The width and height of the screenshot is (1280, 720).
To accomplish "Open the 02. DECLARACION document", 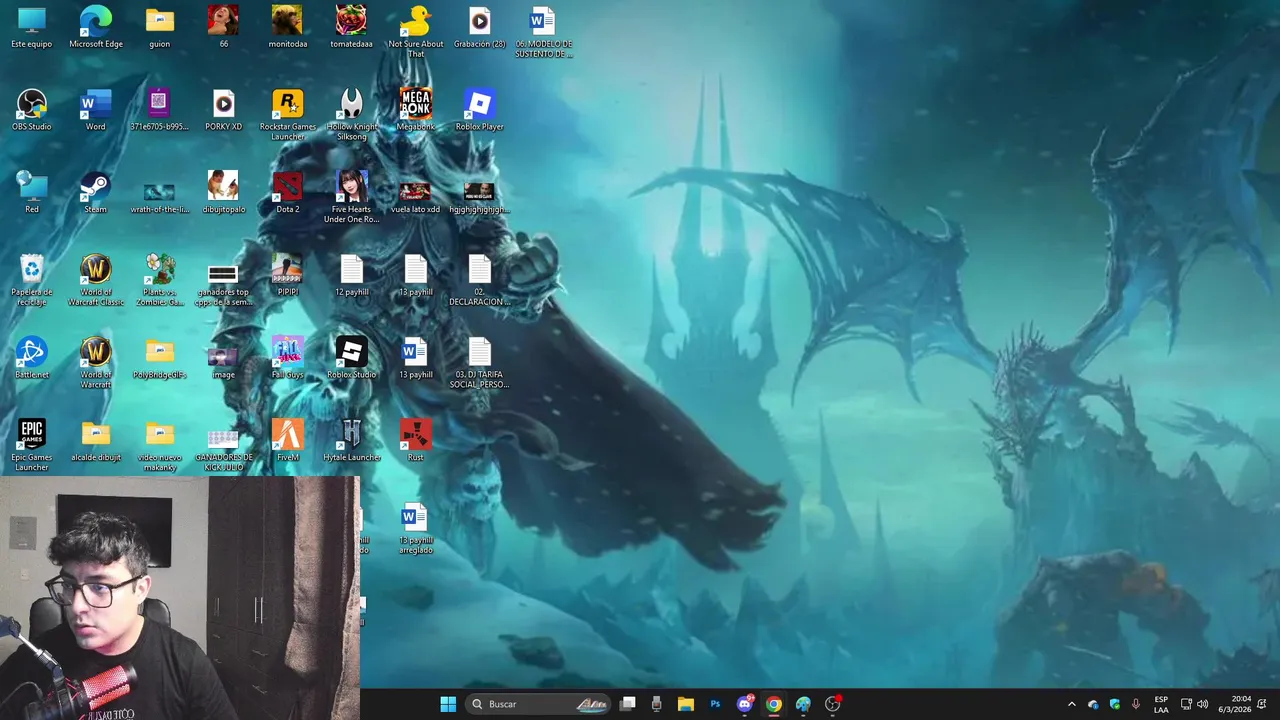I will click(480, 280).
